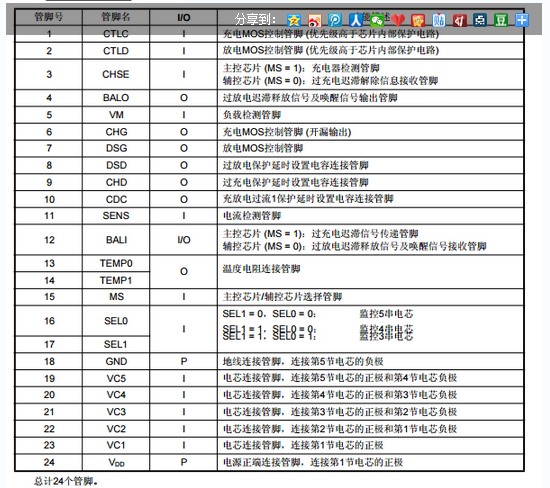The height and width of the screenshot is (488, 550).
Task: Share to QQ Zone via star icon
Action: (294, 20)
